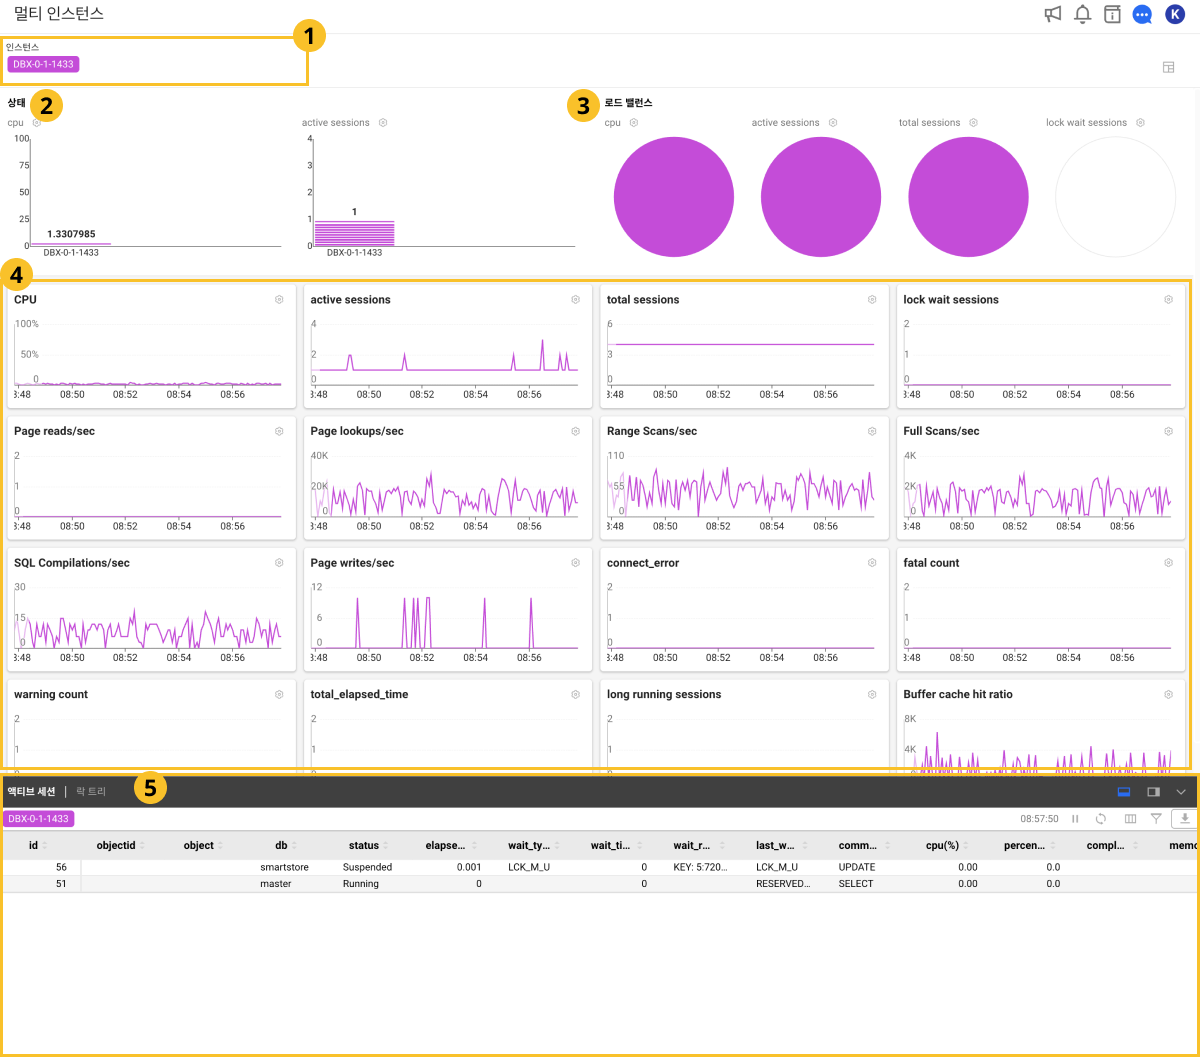Open settings gear on Page writes/sec widget
The image size is (1200, 1058).
(x=576, y=563)
